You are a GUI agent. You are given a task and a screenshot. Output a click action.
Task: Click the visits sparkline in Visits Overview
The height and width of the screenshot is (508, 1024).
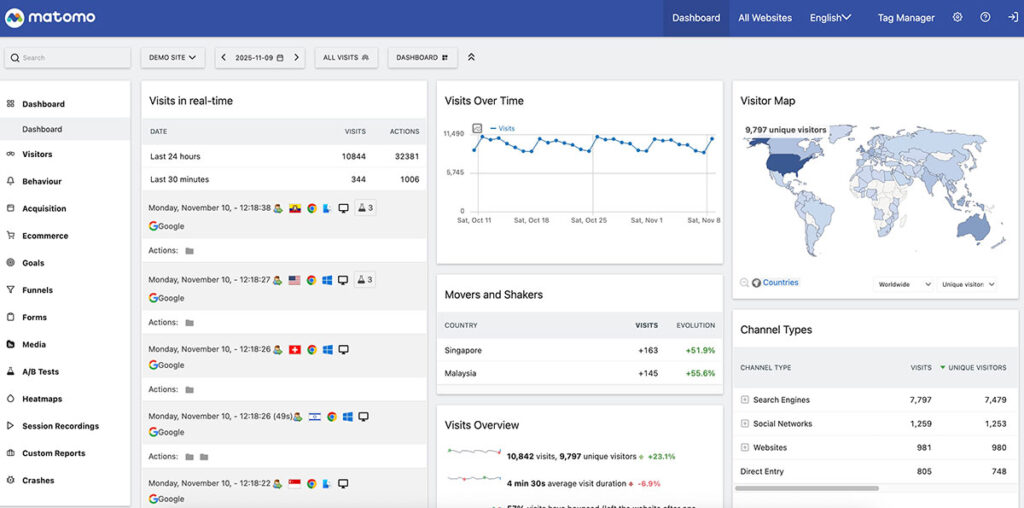click(474, 451)
